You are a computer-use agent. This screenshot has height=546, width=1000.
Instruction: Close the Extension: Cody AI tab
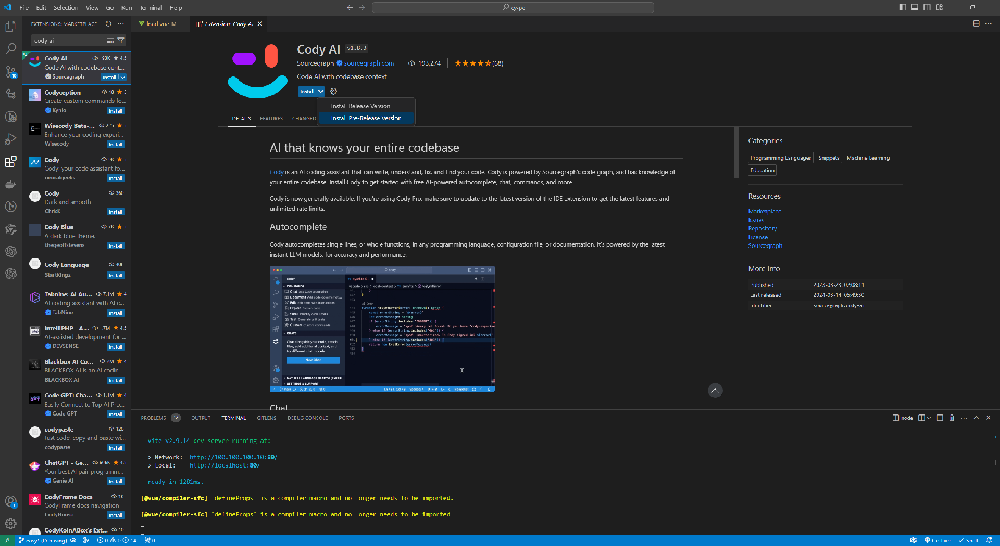(x=260, y=24)
